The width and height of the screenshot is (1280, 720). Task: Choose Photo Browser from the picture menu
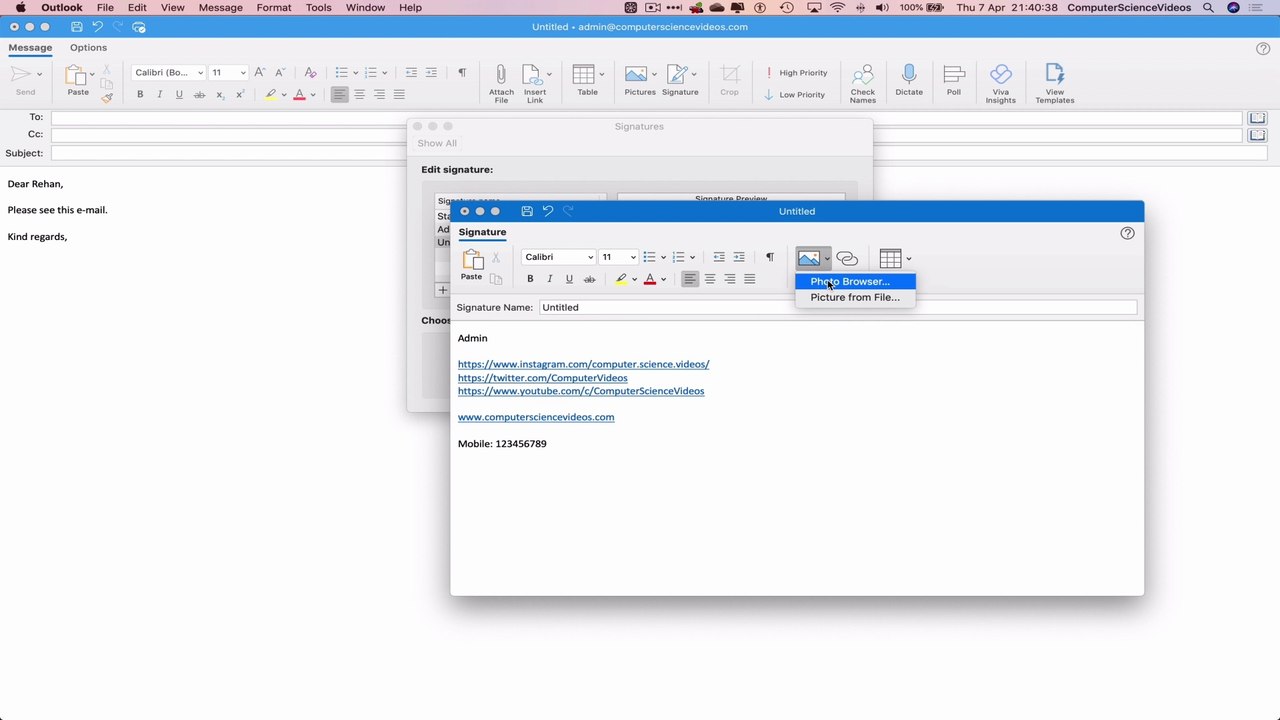click(x=855, y=281)
